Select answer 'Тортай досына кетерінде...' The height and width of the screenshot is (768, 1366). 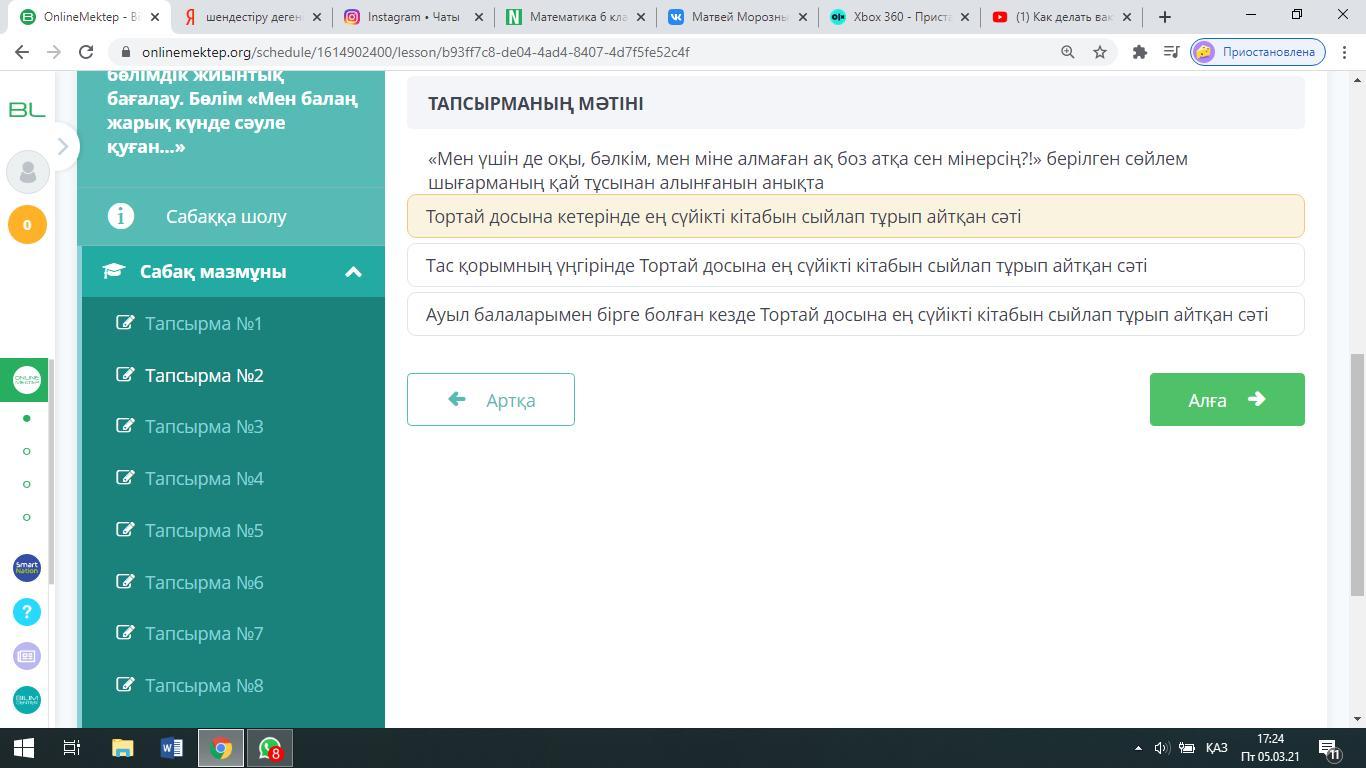(855, 216)
